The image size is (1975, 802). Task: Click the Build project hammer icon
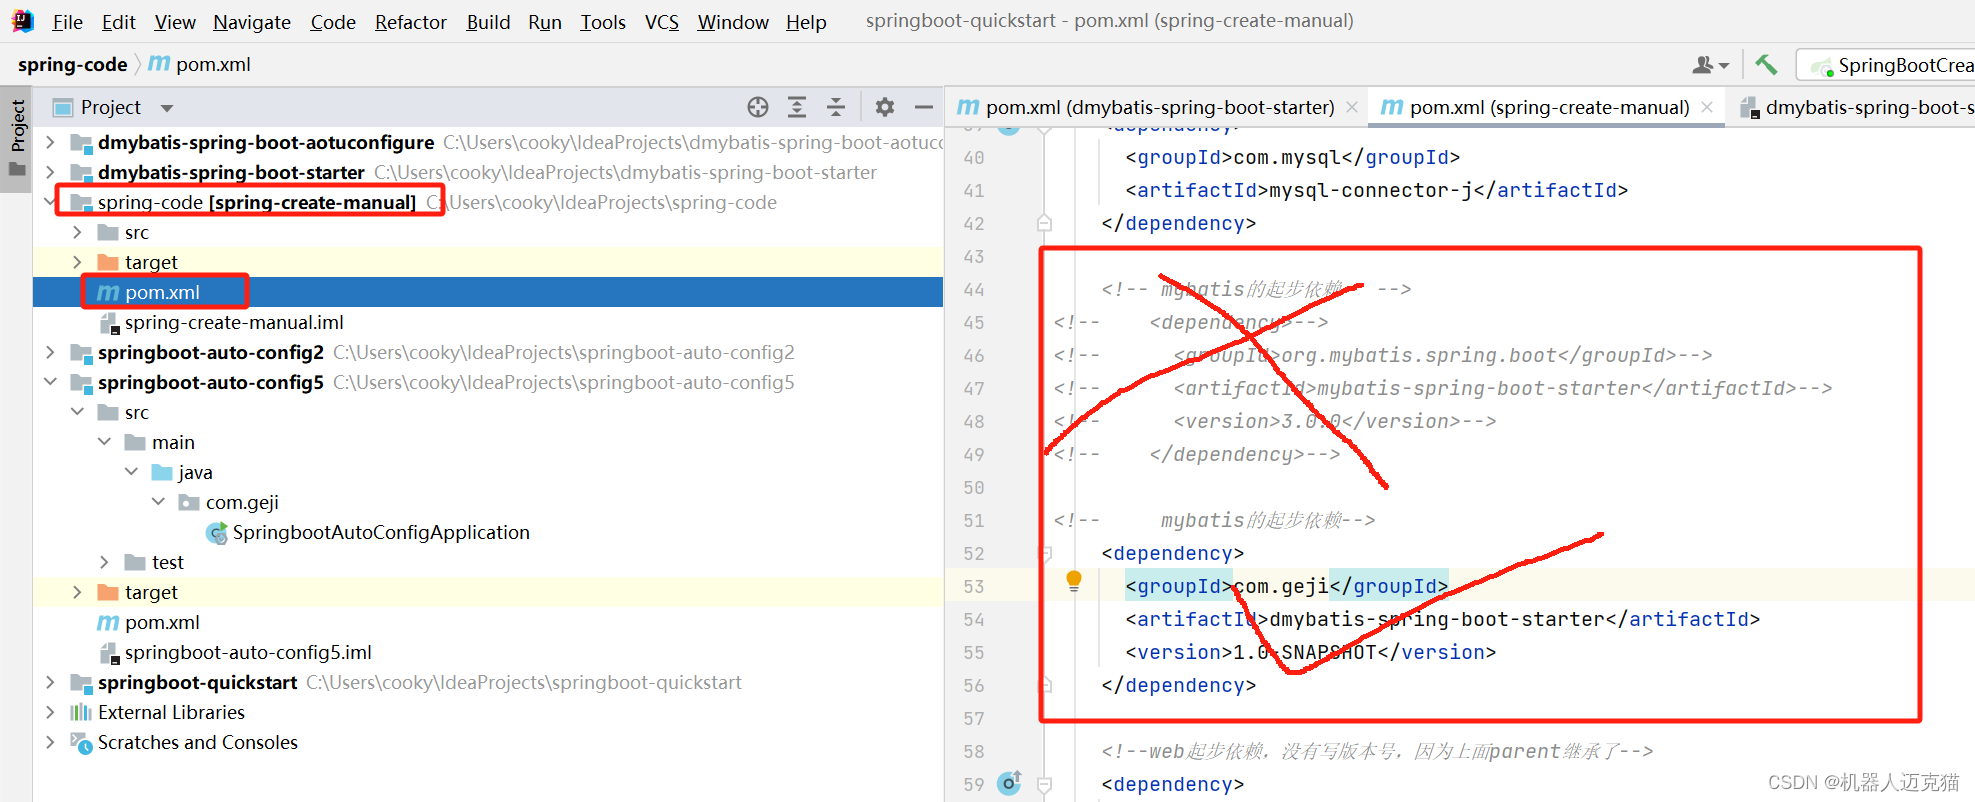pos(1766,65)
